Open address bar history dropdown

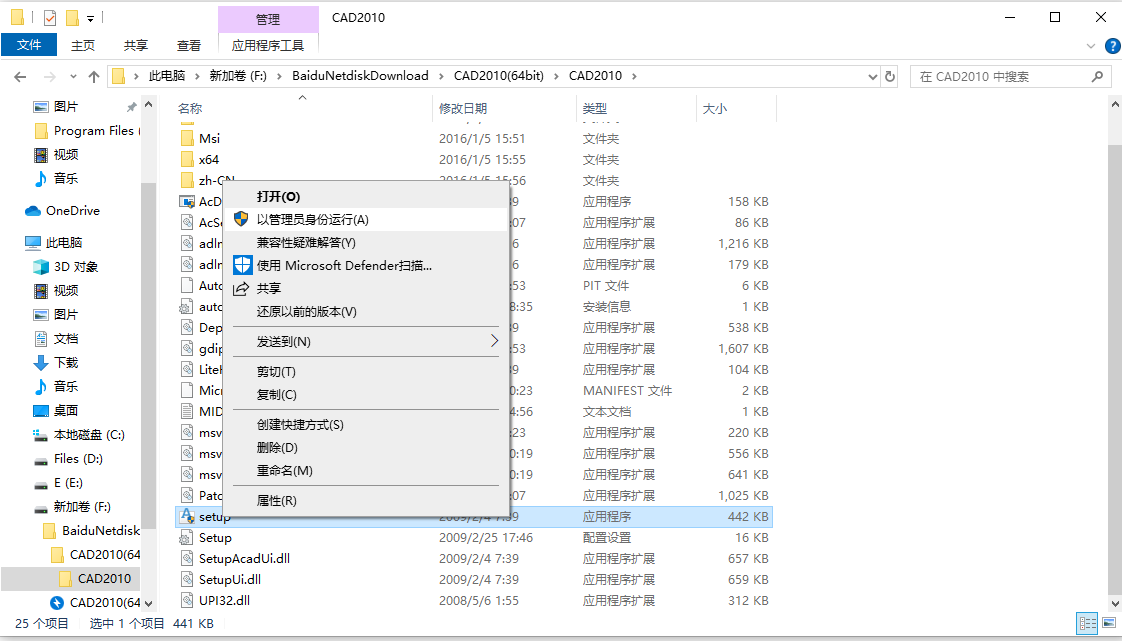point(872,77)
